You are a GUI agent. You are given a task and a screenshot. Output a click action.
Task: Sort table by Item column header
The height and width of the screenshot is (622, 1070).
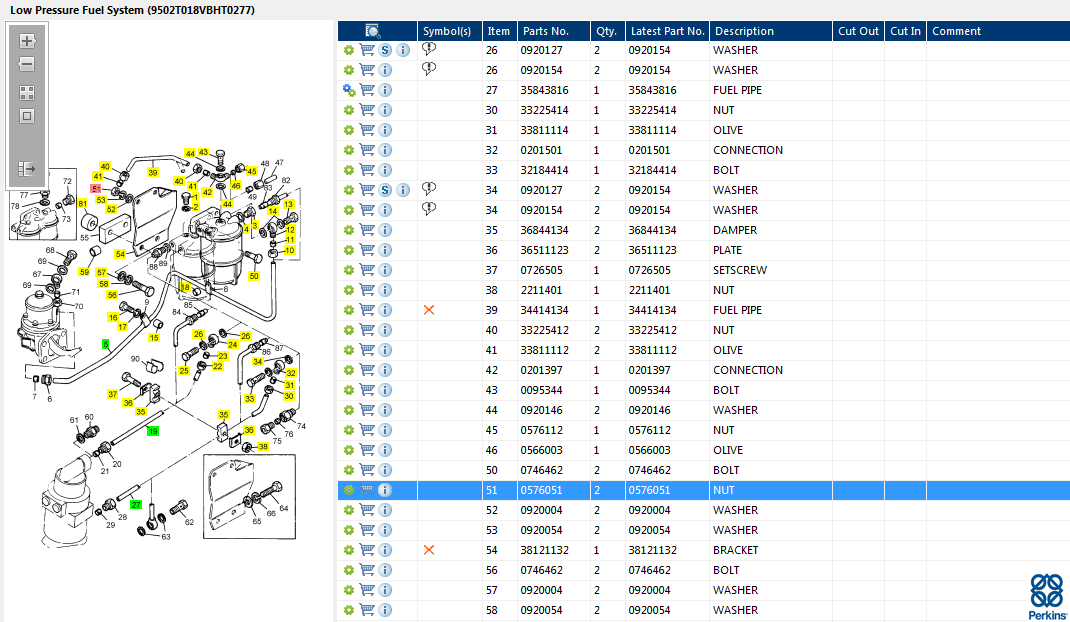499,31
